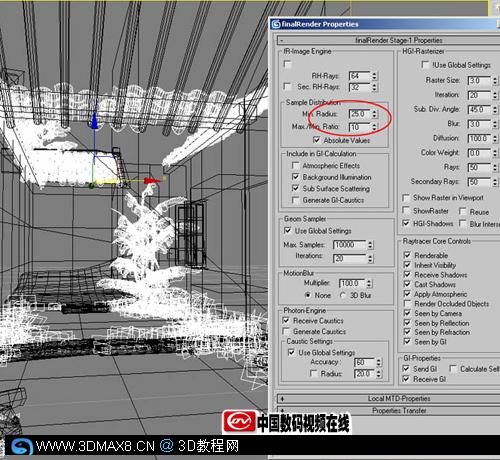Adjust the MotionBlur Multiplier spinner
The width and height of the screenshot is (500, 460).
369,283
